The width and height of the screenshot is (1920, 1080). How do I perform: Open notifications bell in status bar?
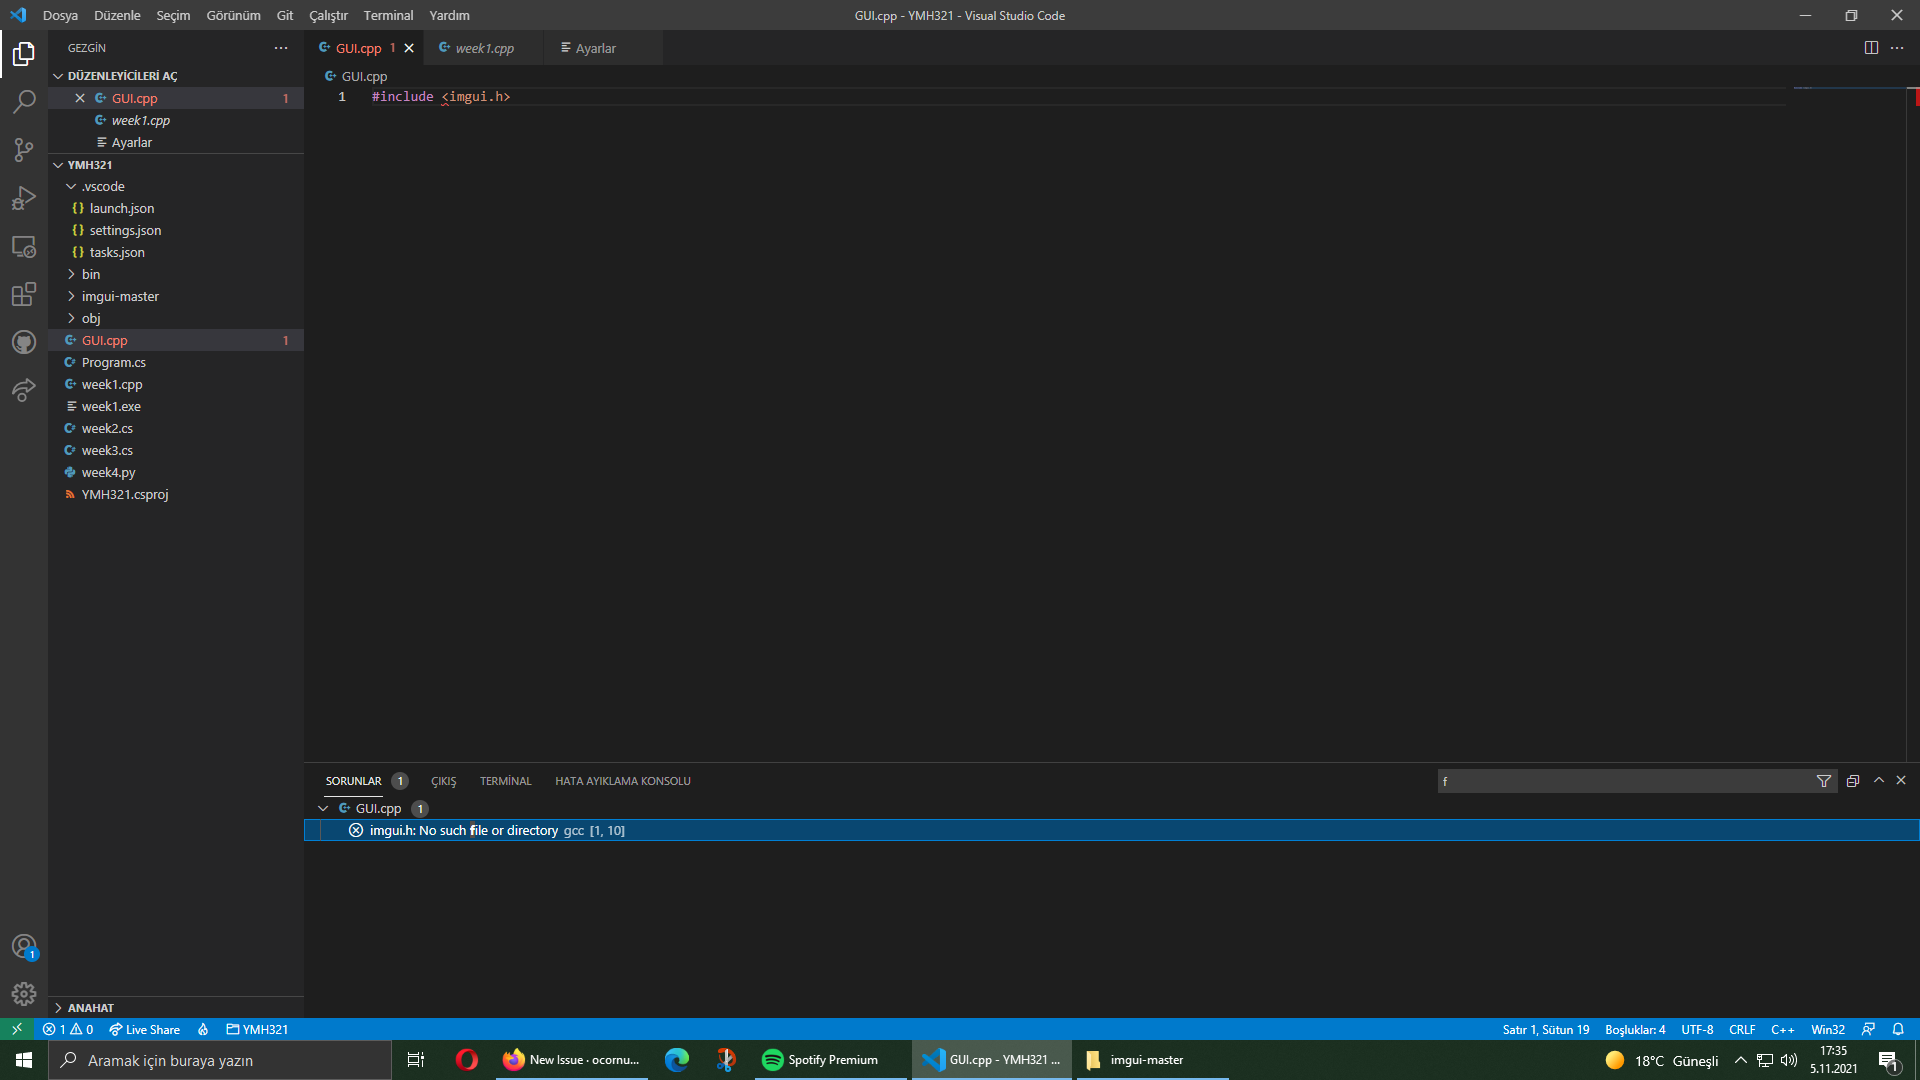(1898, 1029)
